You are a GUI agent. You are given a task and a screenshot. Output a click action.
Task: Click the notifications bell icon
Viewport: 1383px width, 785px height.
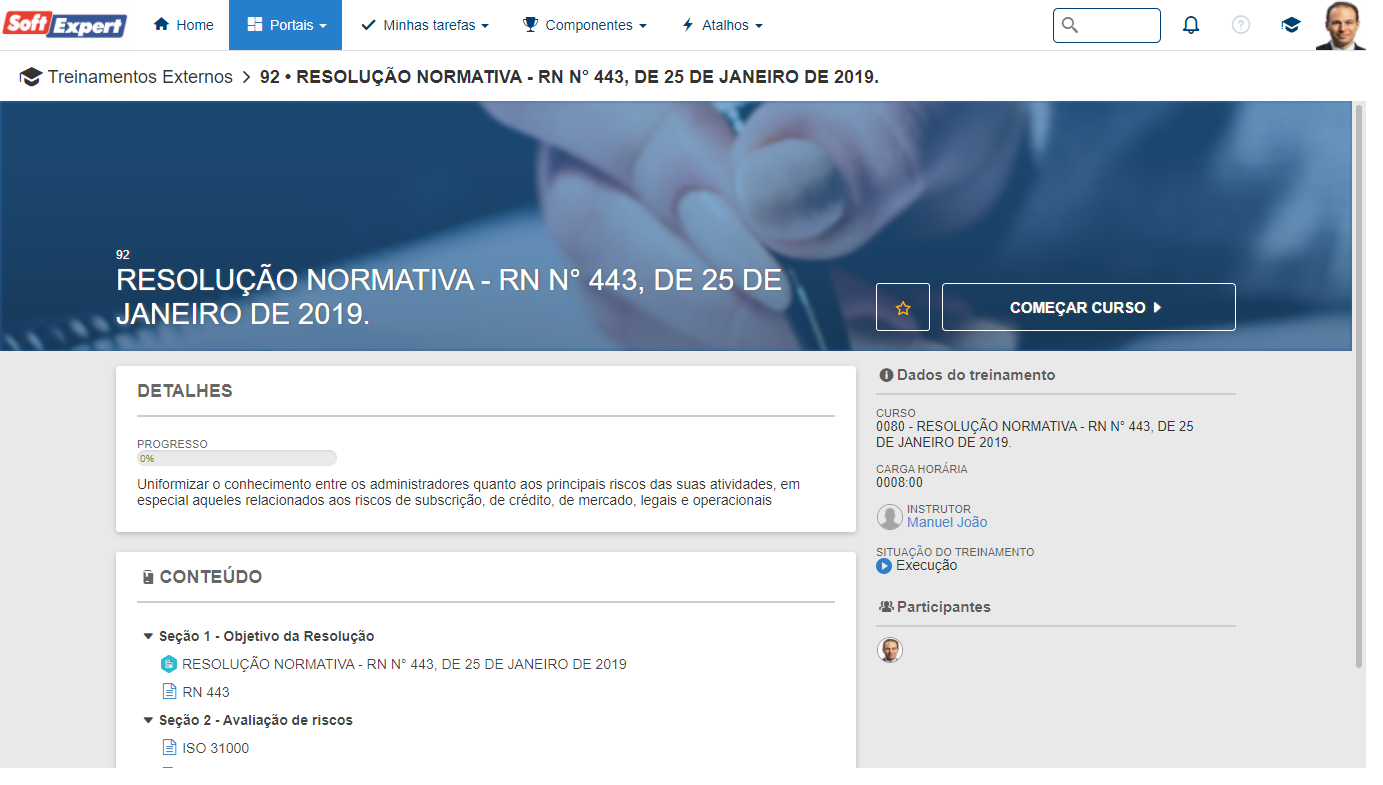point(1190,25)
